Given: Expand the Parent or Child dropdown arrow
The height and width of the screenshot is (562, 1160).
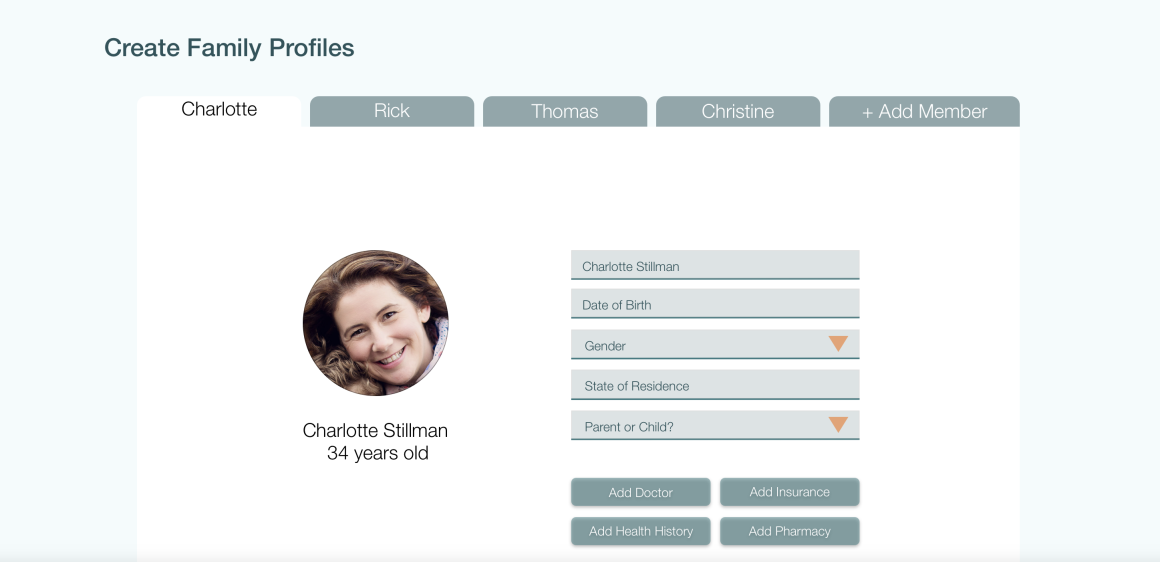Looking at the screenshot, I should coord(838,425).
